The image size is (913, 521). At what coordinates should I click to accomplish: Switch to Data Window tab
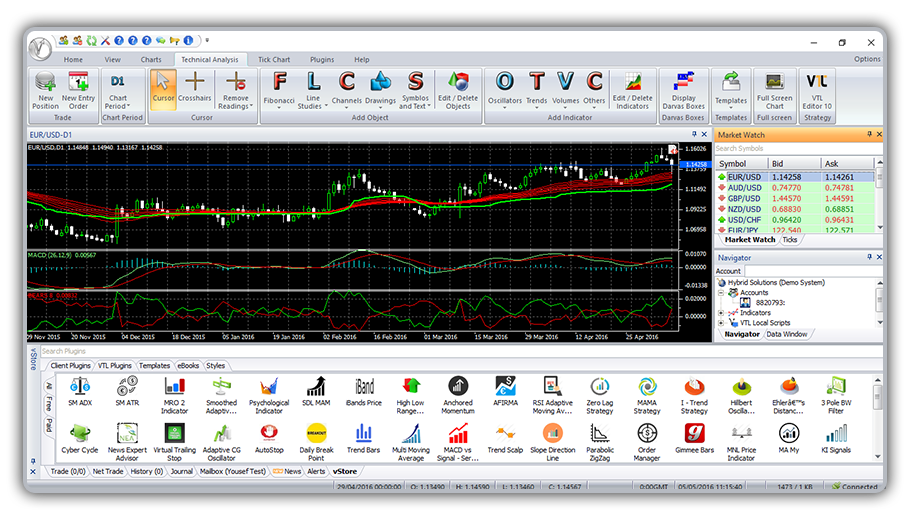(787, 334)
